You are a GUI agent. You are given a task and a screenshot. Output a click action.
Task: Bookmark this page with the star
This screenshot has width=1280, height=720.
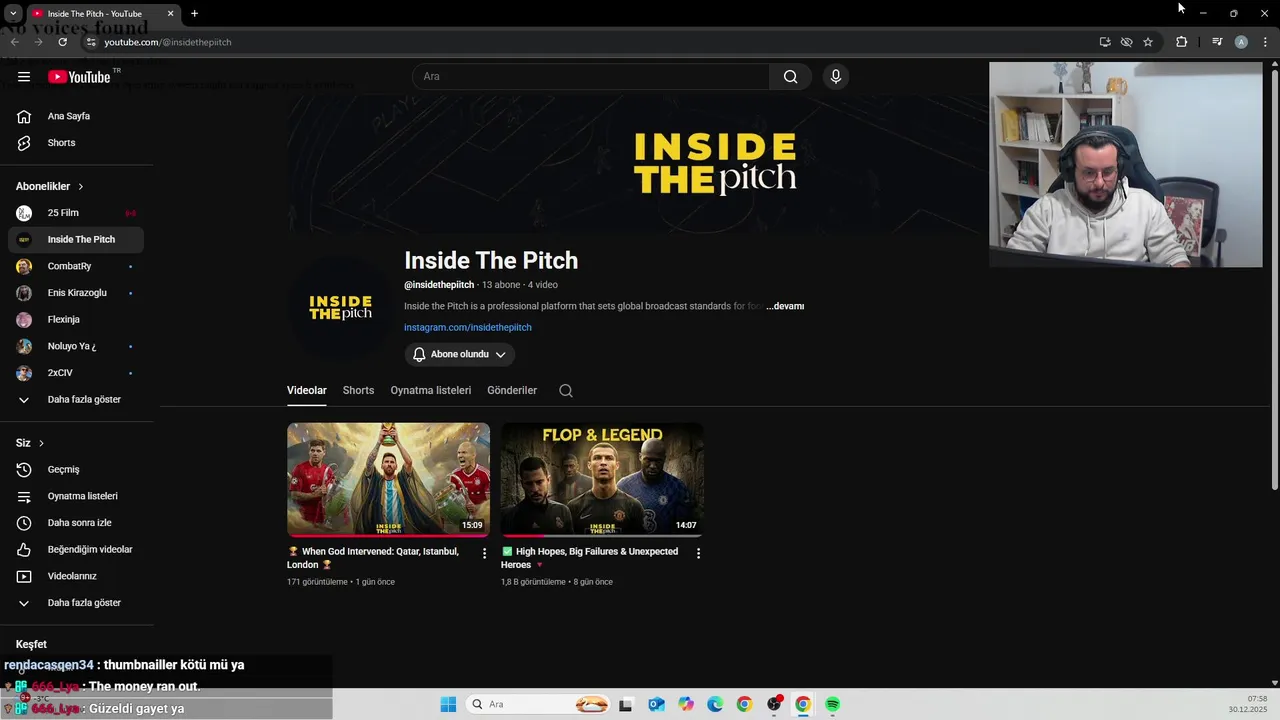tap(1148, 42)
